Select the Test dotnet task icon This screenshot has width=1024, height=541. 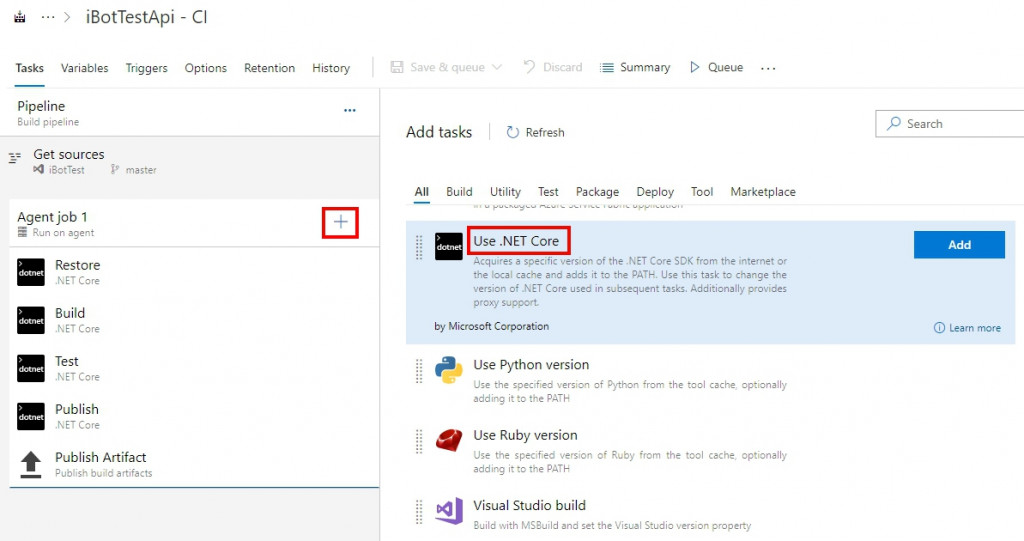pos(31,369)
